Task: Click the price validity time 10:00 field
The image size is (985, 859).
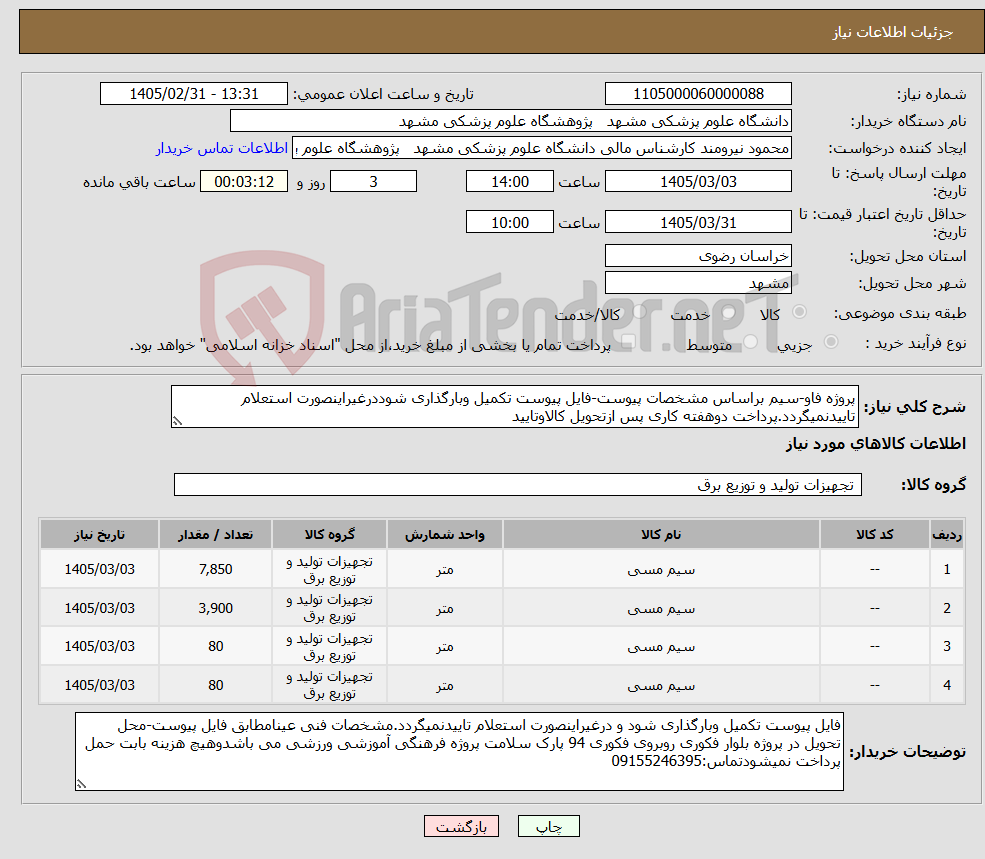Action: point(509,222)
